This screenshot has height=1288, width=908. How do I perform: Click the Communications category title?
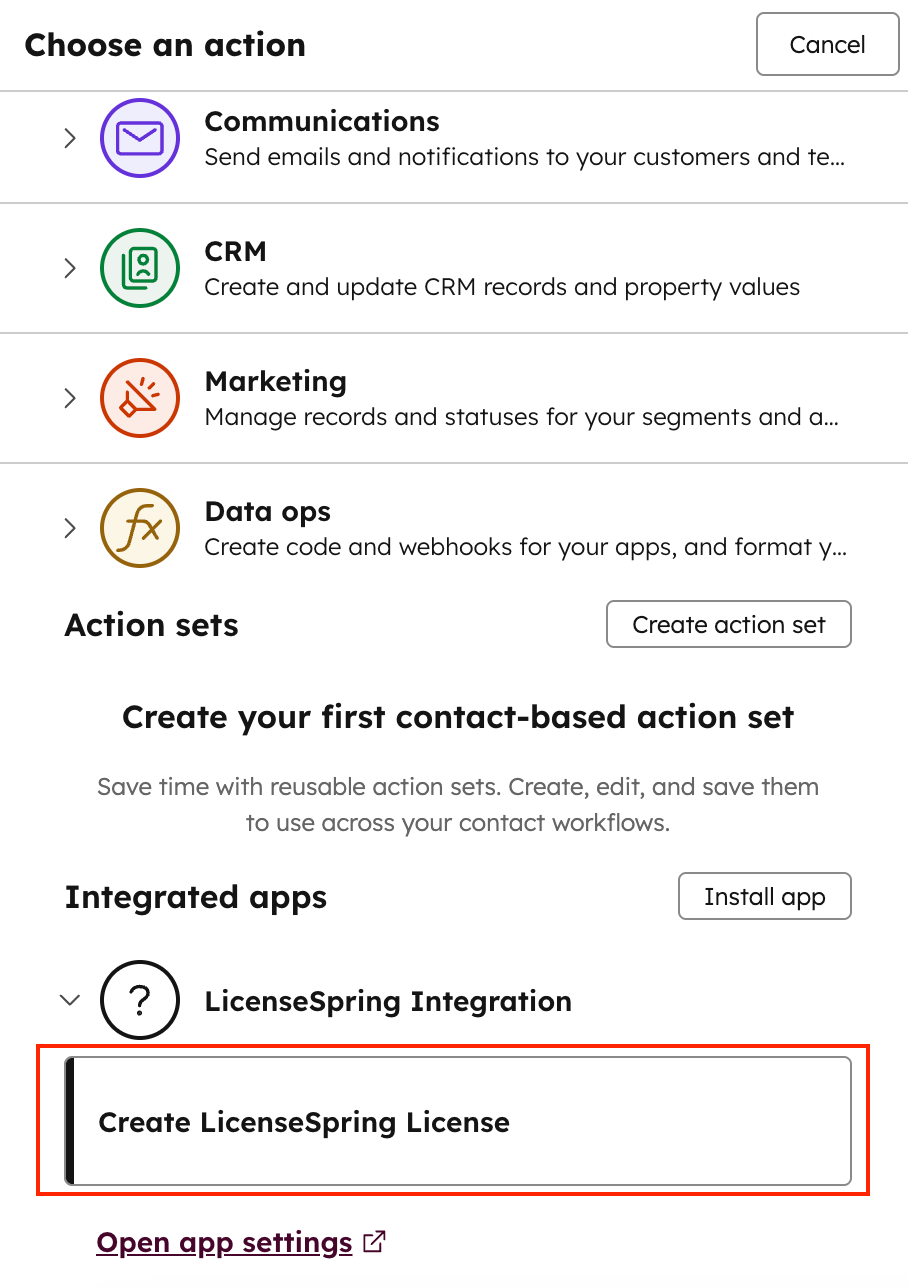pyautogui.click(x=321, y=122)
